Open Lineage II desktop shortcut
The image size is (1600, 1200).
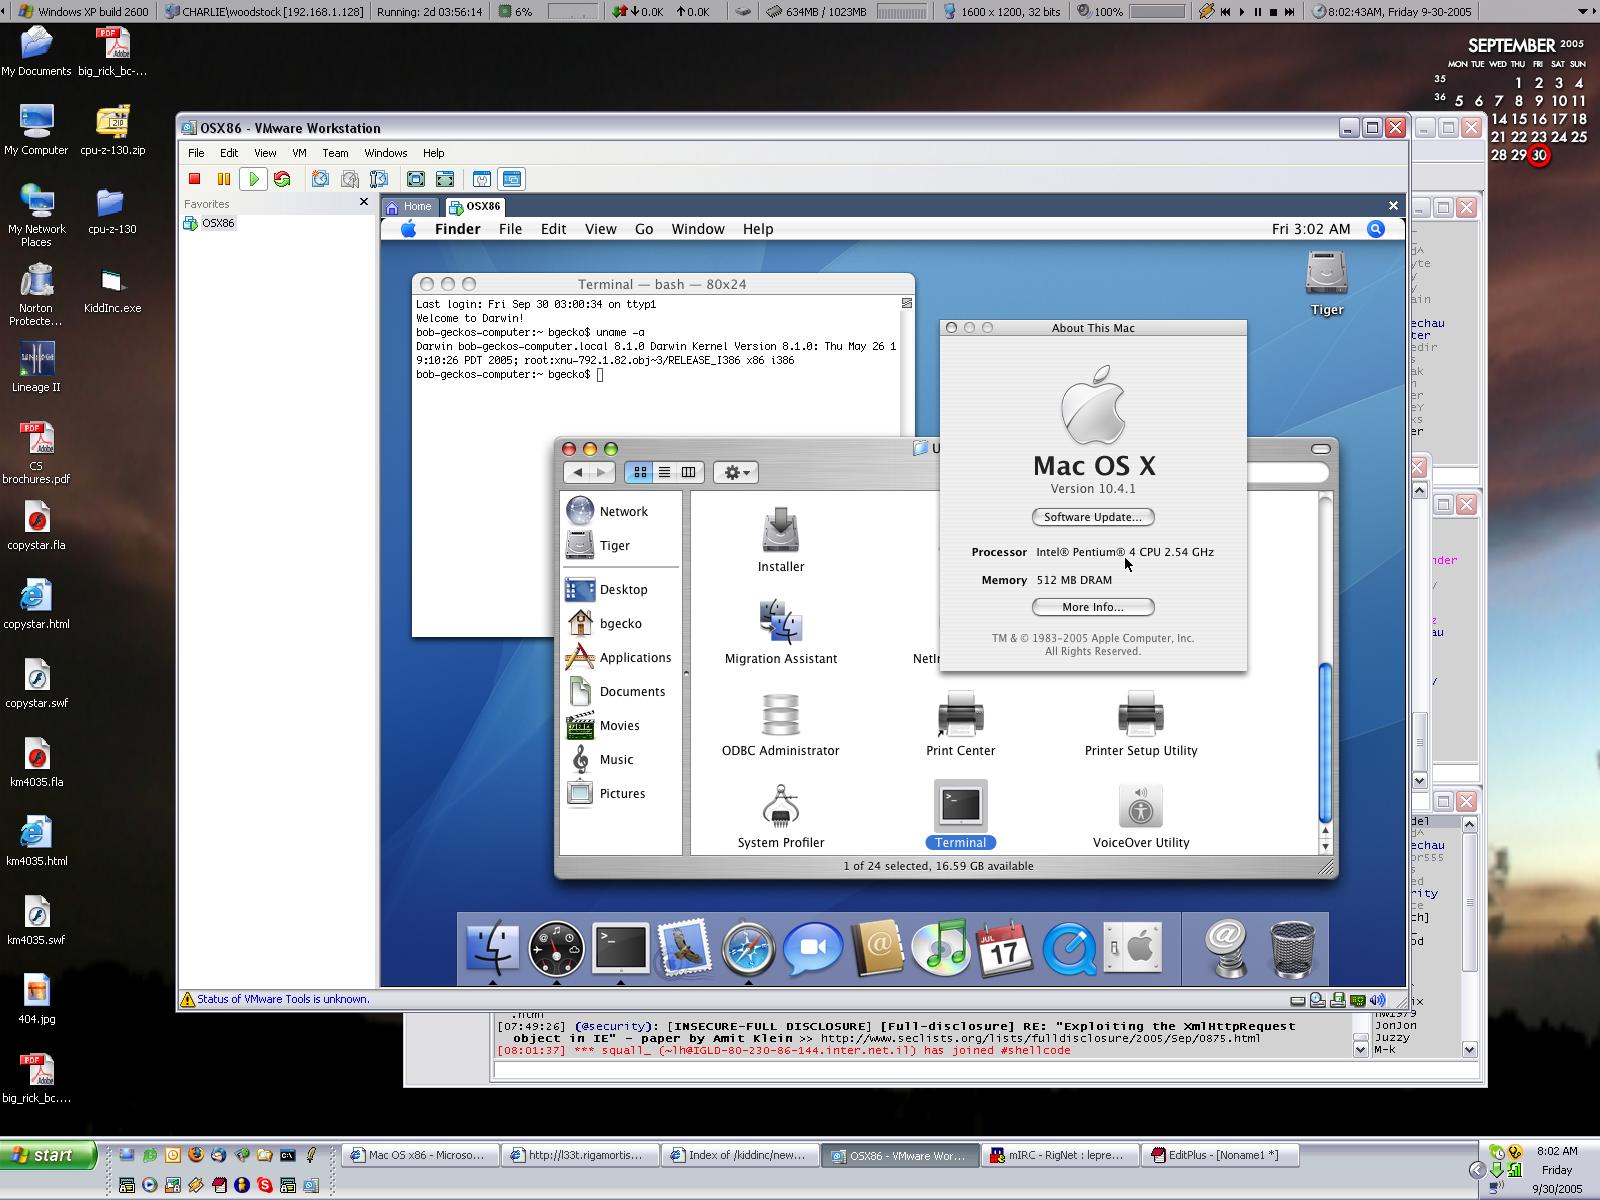click(x=36, y=367)
